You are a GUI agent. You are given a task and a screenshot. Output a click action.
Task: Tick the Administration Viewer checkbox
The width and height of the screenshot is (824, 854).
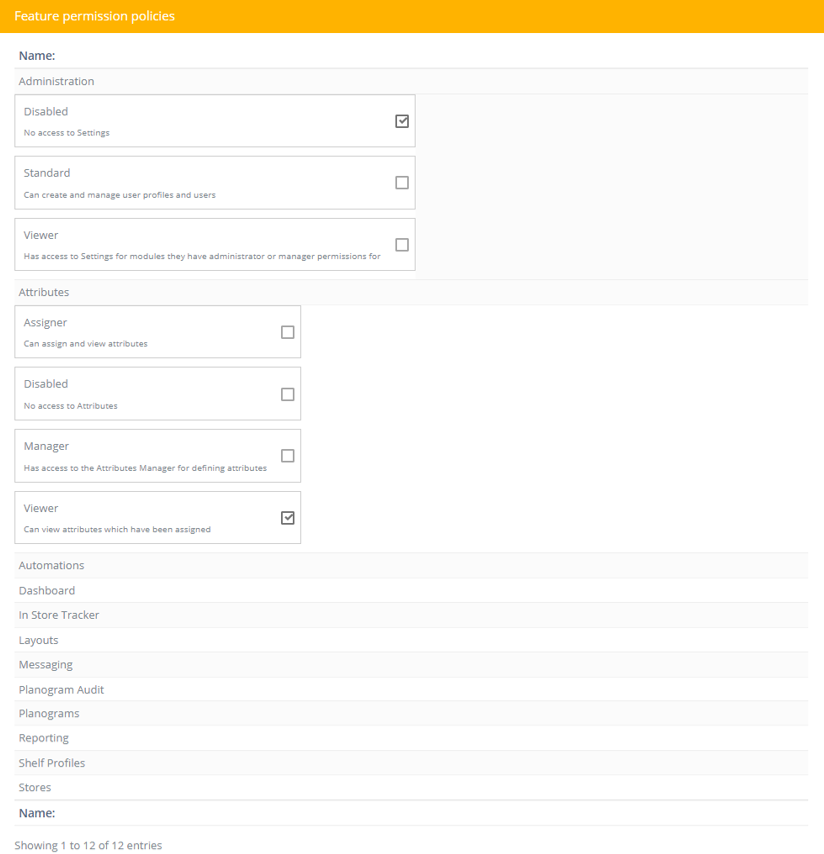(x=402, y=245)
